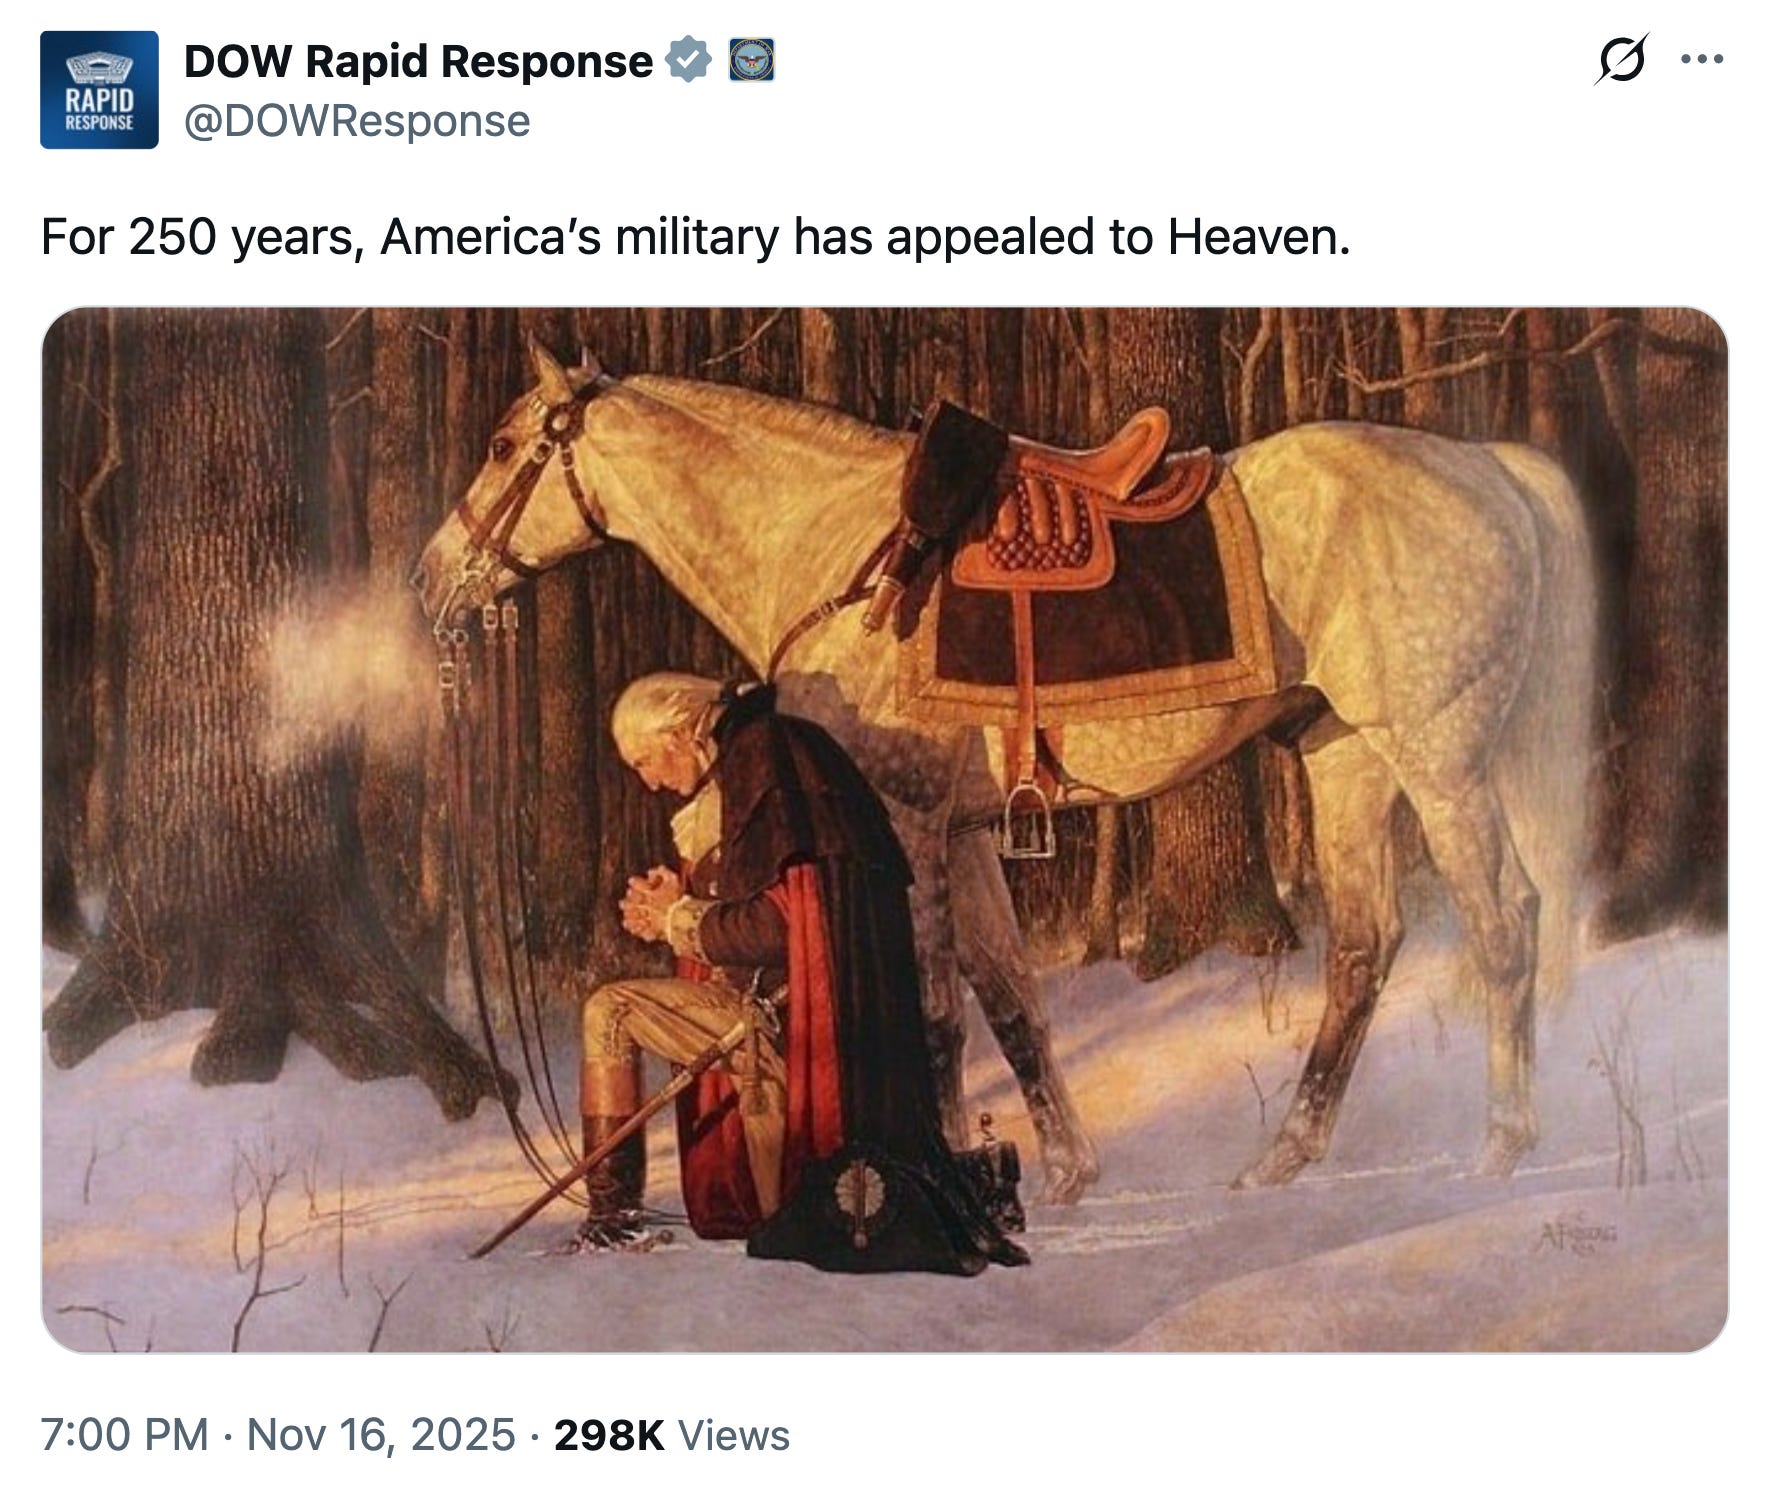Open the DOW Rapid Response profile avatar

coord(99,90)
